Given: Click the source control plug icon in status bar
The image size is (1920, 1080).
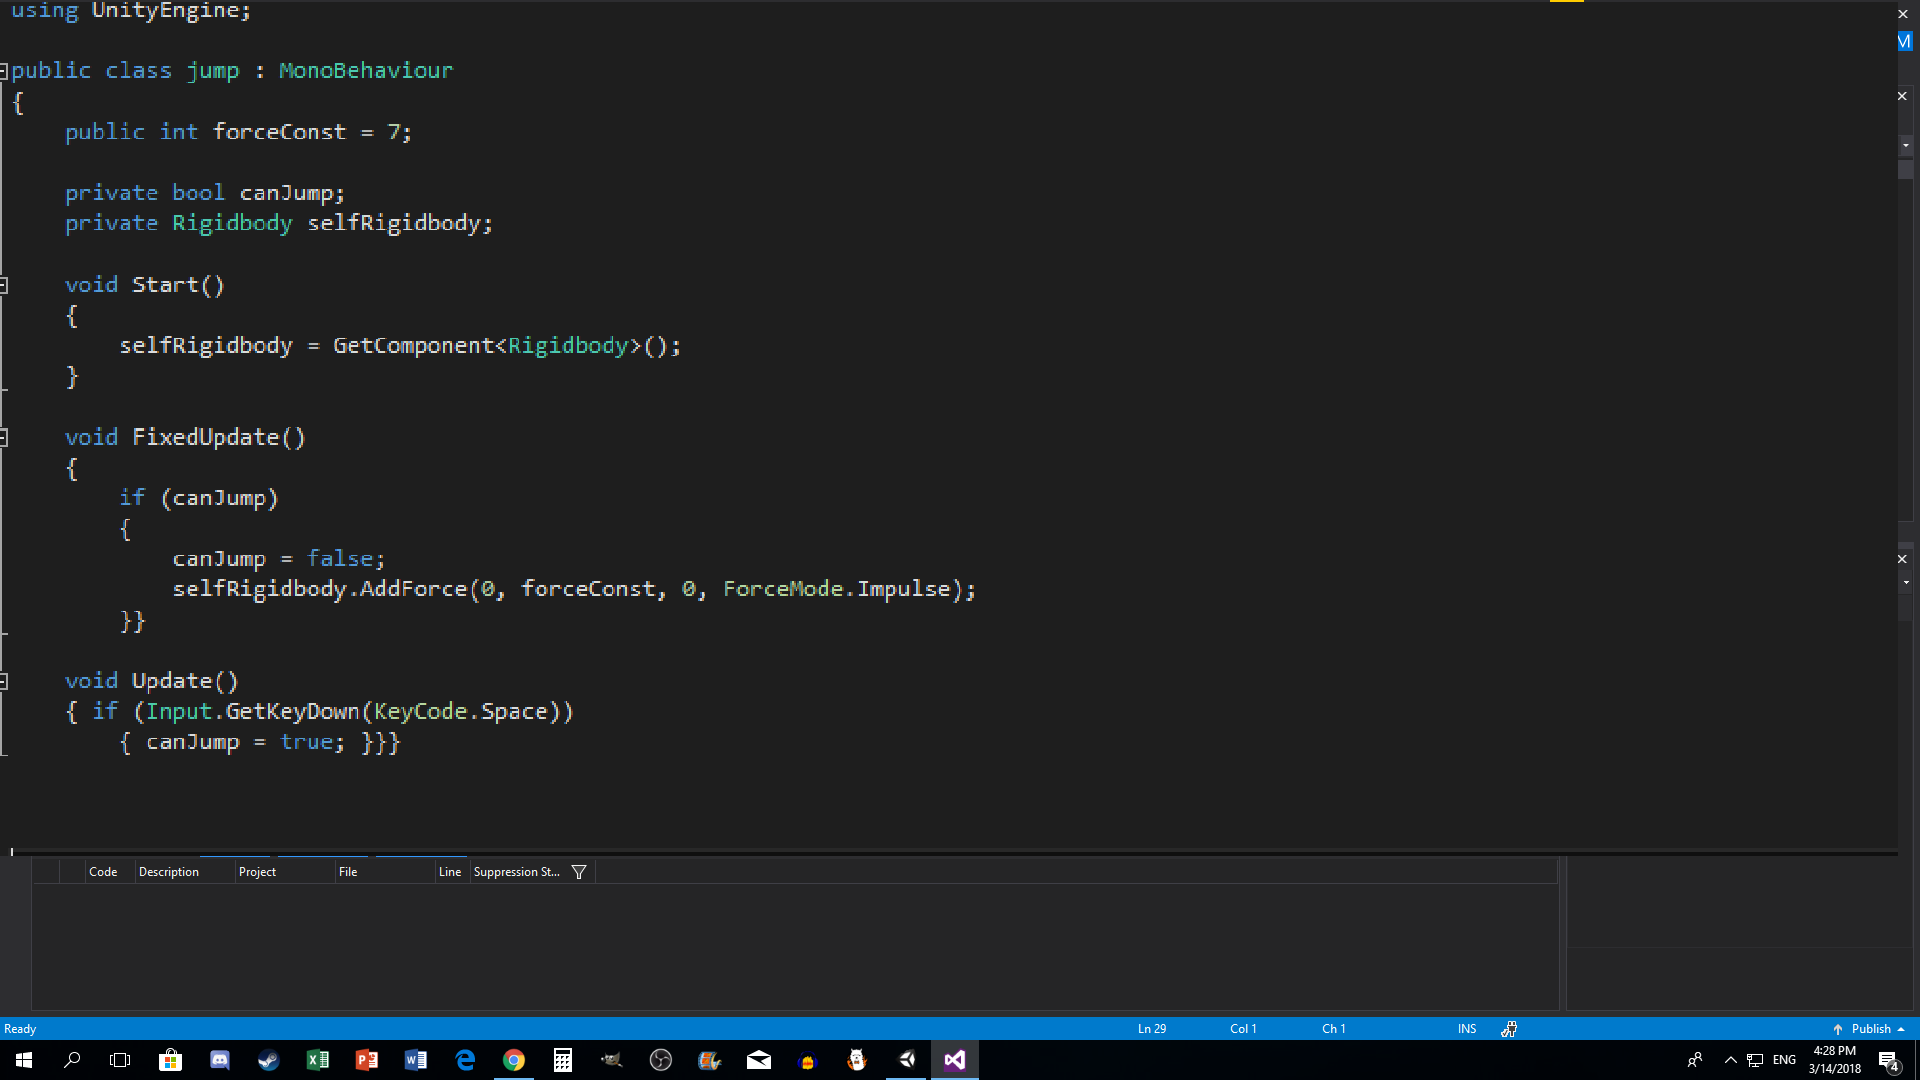Looking at the screenshot, I should tap(1509, 1029).
